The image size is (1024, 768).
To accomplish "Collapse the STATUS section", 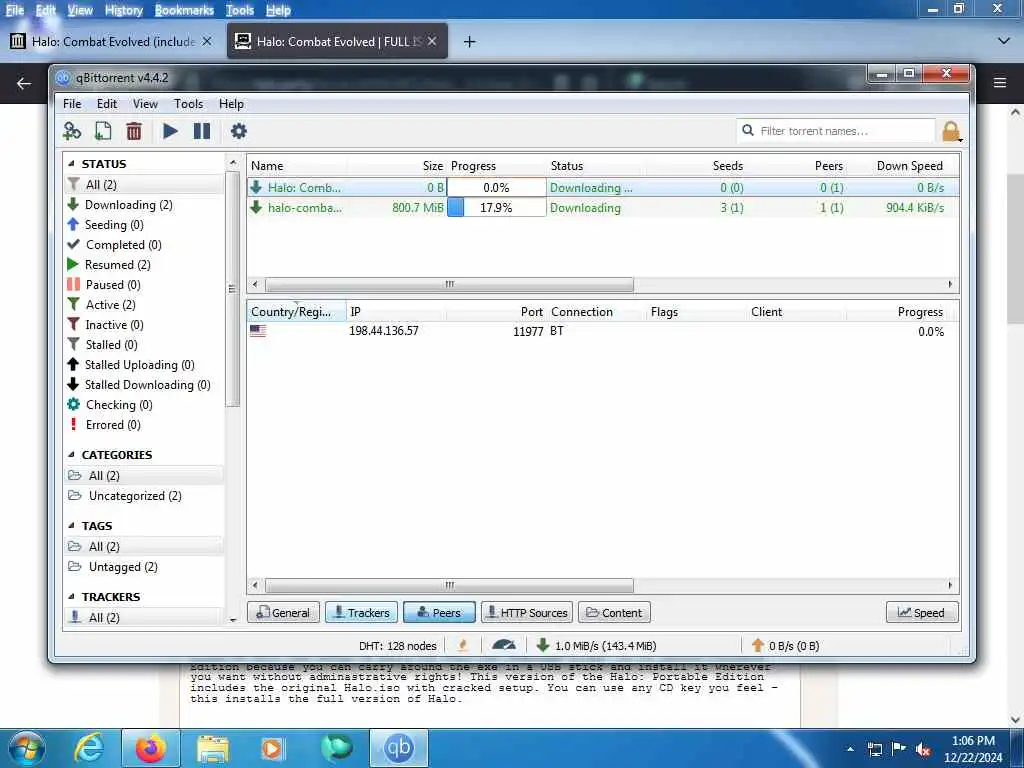I will [71, 164].
